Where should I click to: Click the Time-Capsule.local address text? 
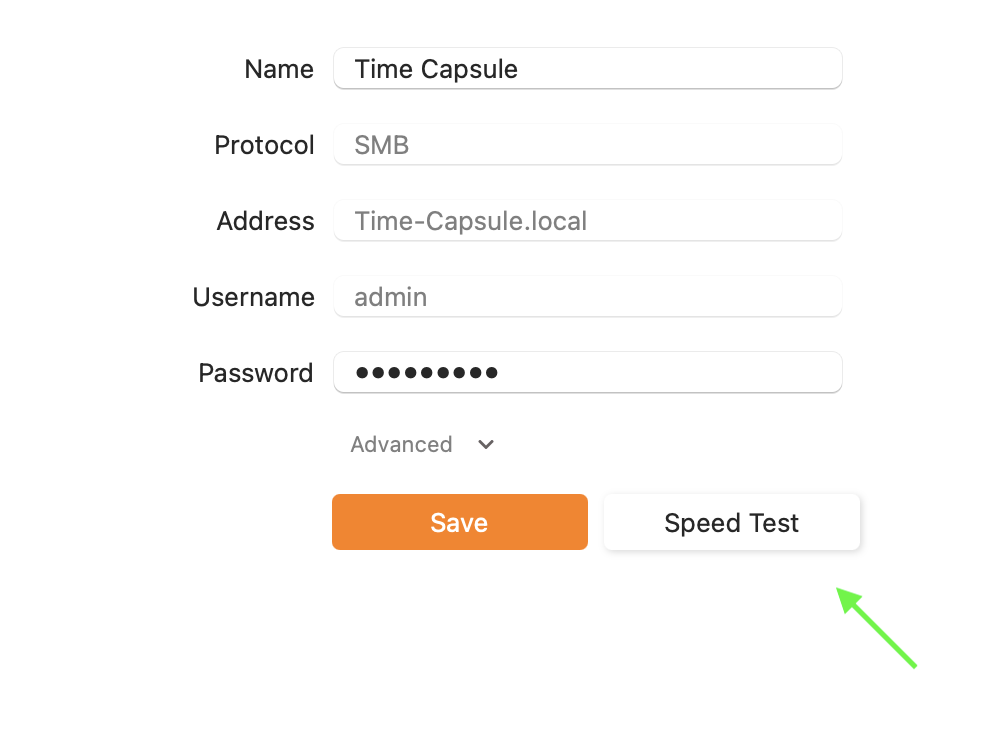click(471, 221)
